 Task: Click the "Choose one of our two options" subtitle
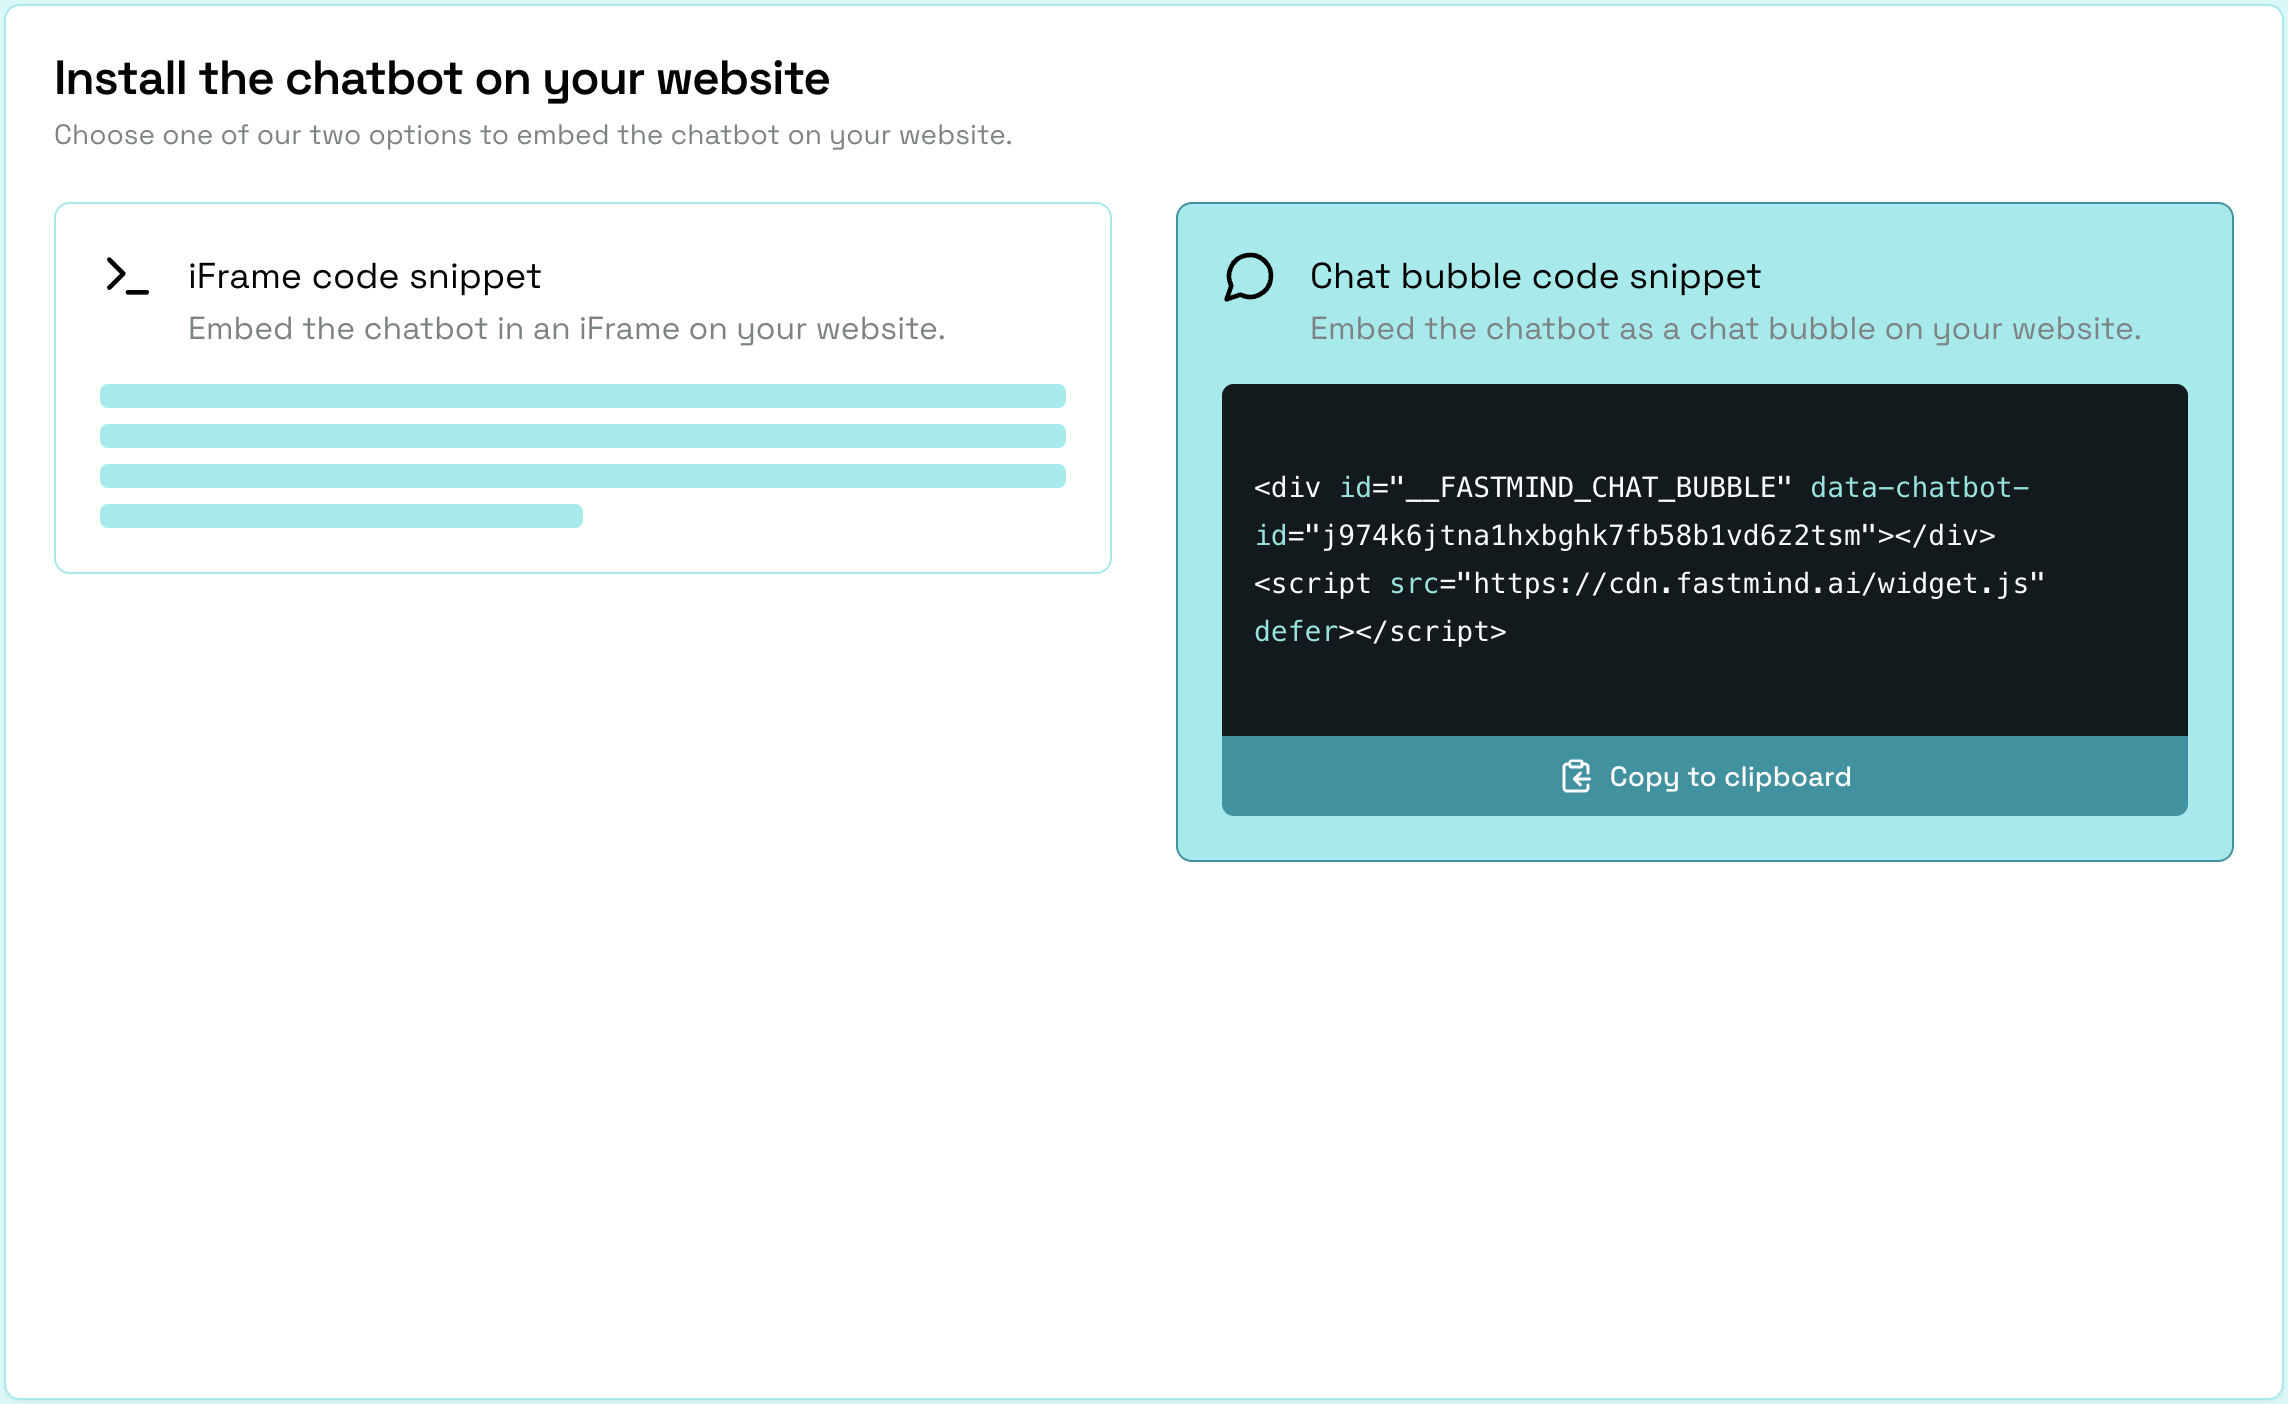[x=533, y=135]
